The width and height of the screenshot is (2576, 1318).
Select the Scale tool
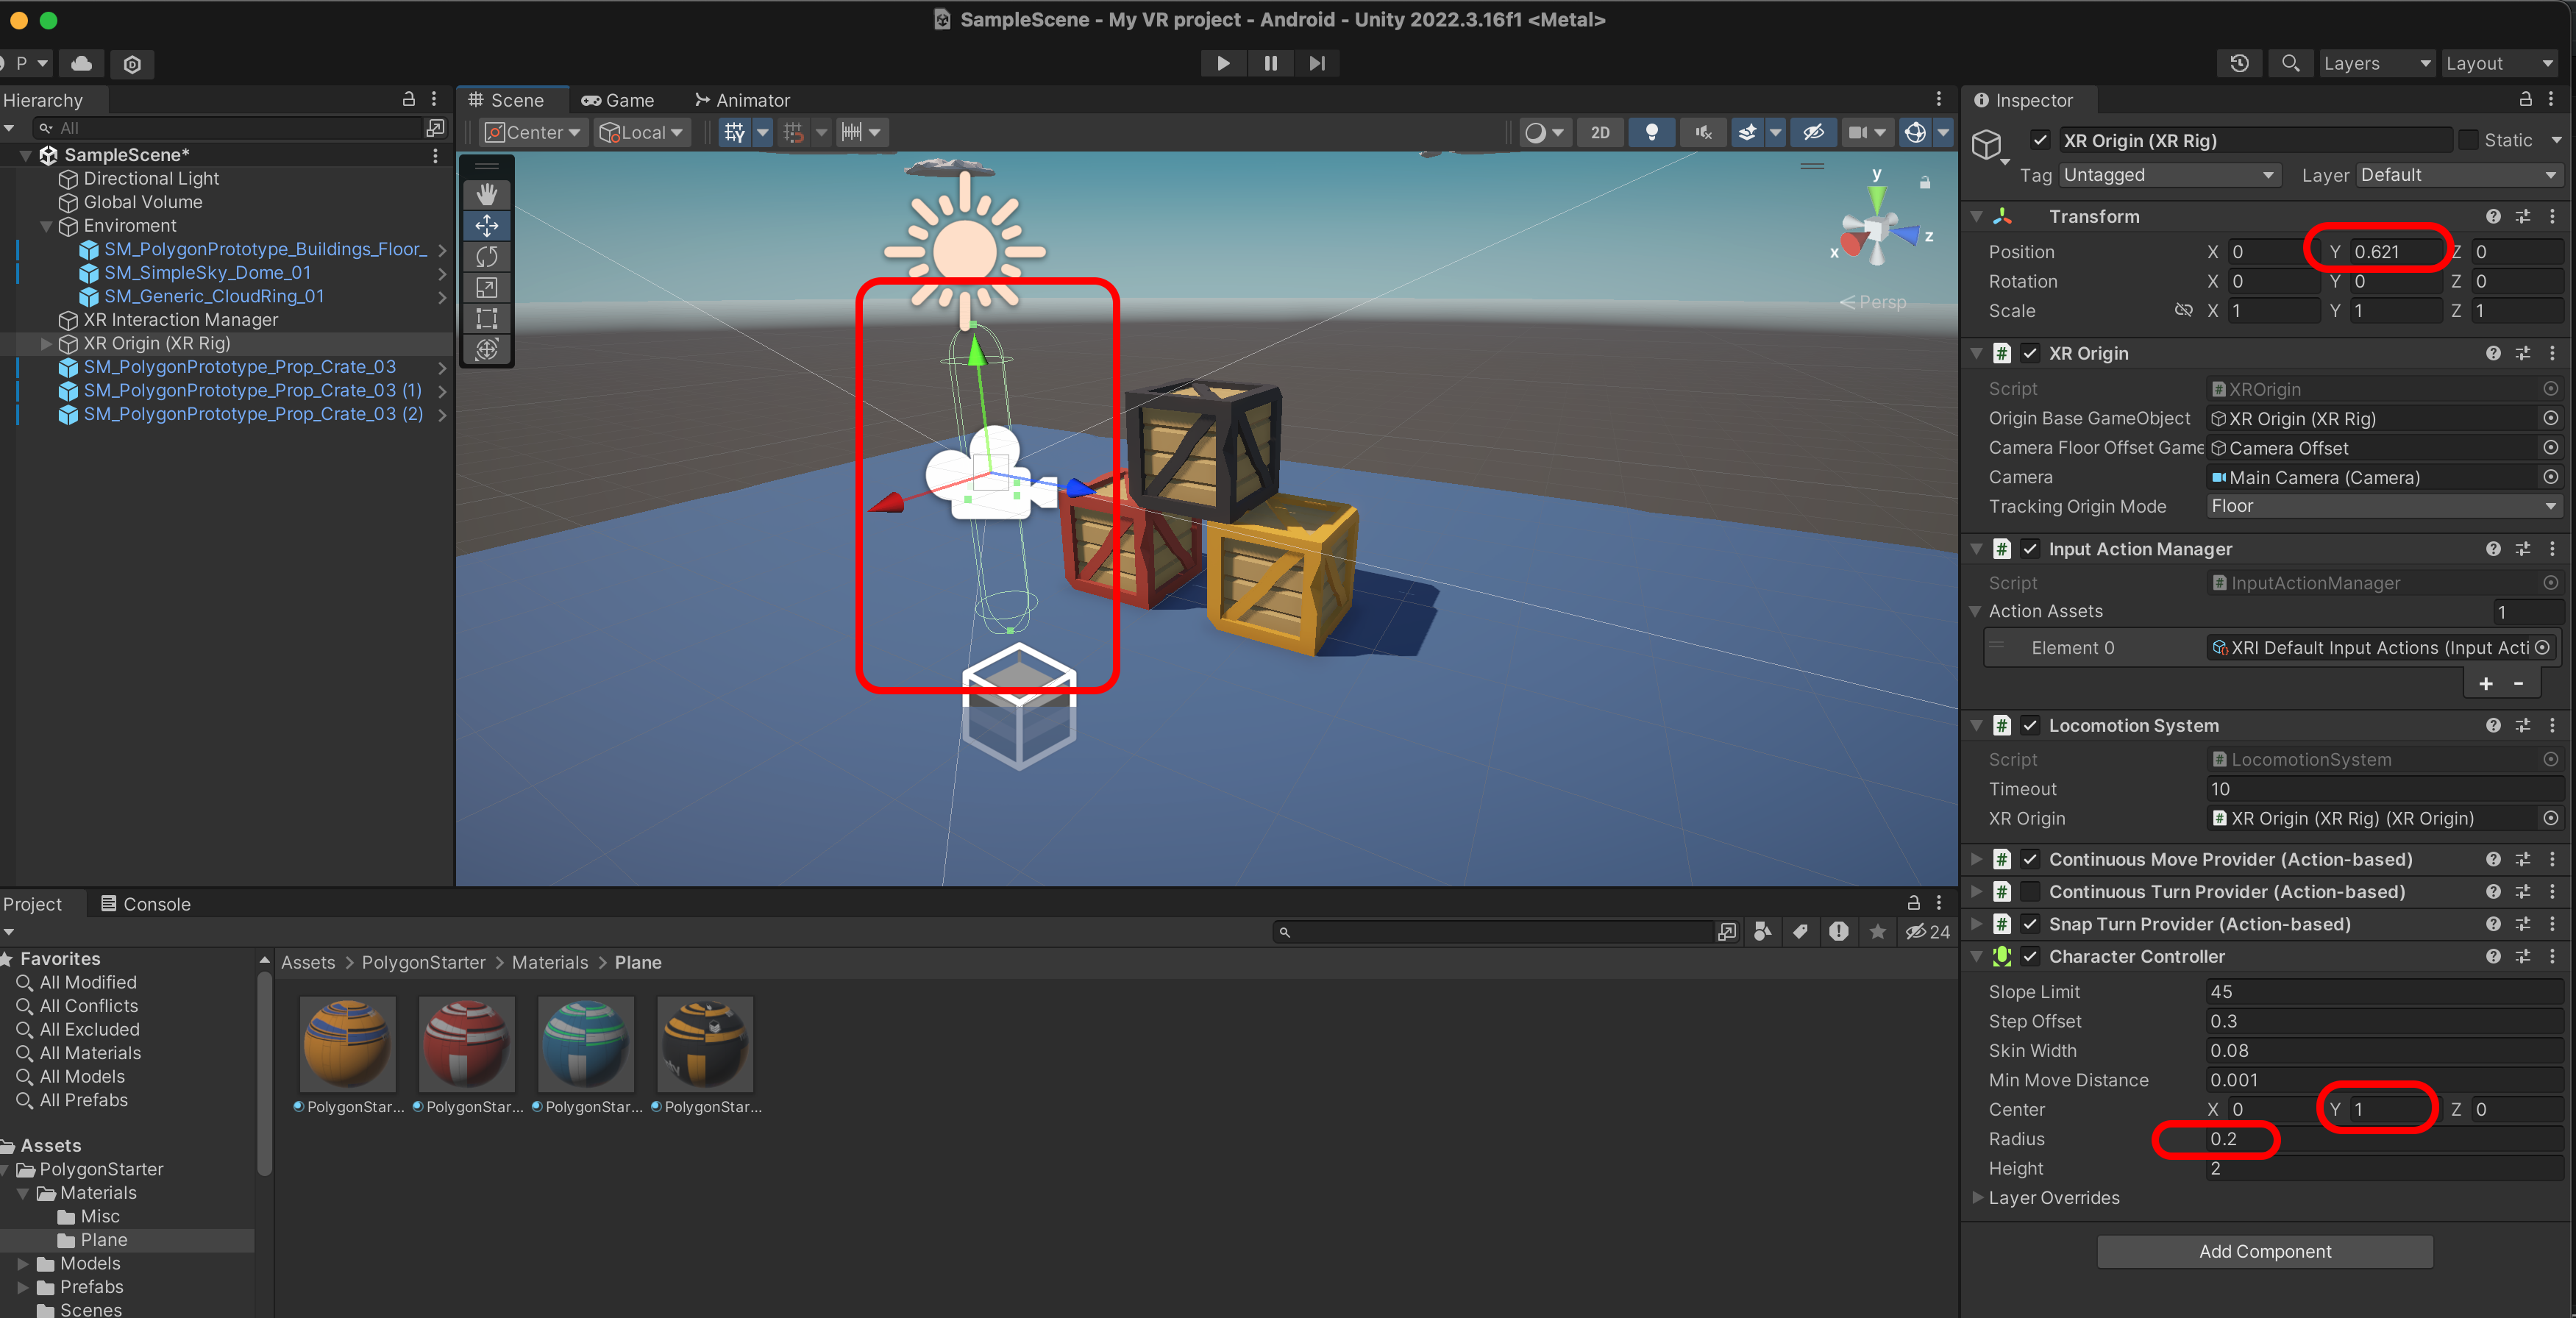click(486, 288)
